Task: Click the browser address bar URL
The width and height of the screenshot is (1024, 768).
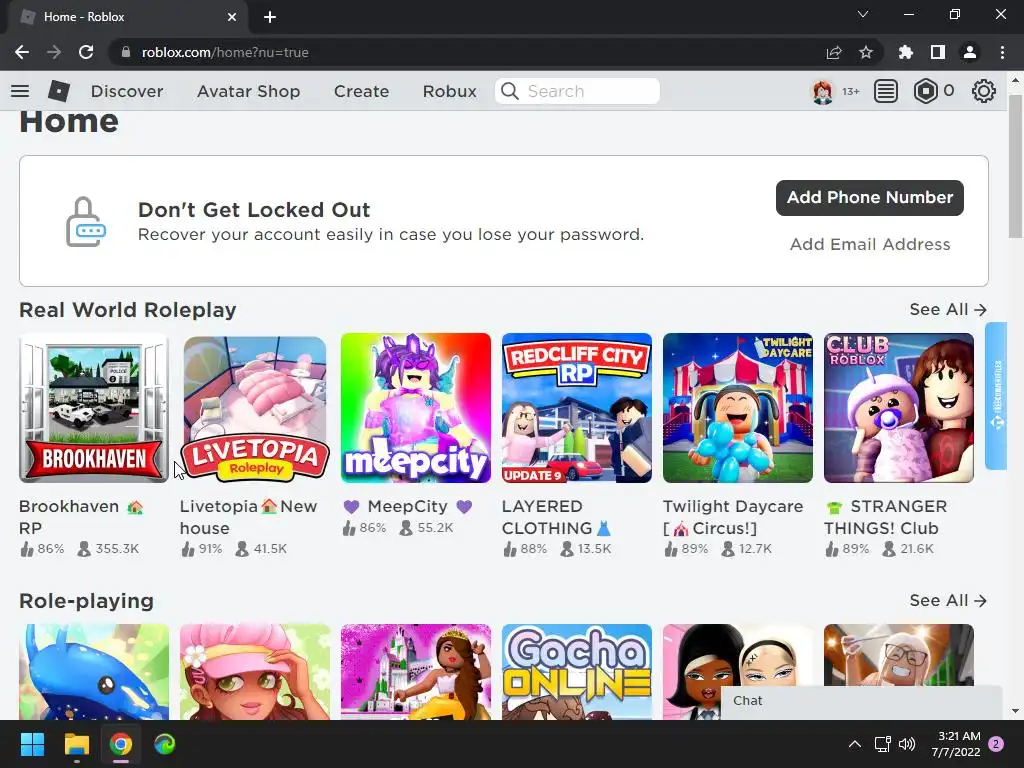Action: [x=225, y=52]
